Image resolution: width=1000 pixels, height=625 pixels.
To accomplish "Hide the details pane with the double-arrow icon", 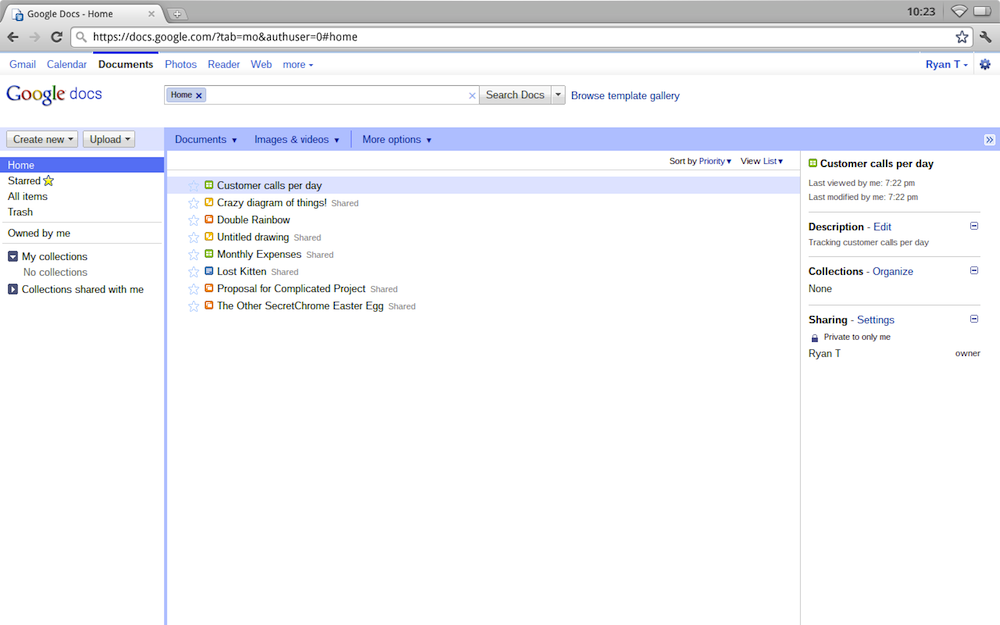I will tap(989, 140).
